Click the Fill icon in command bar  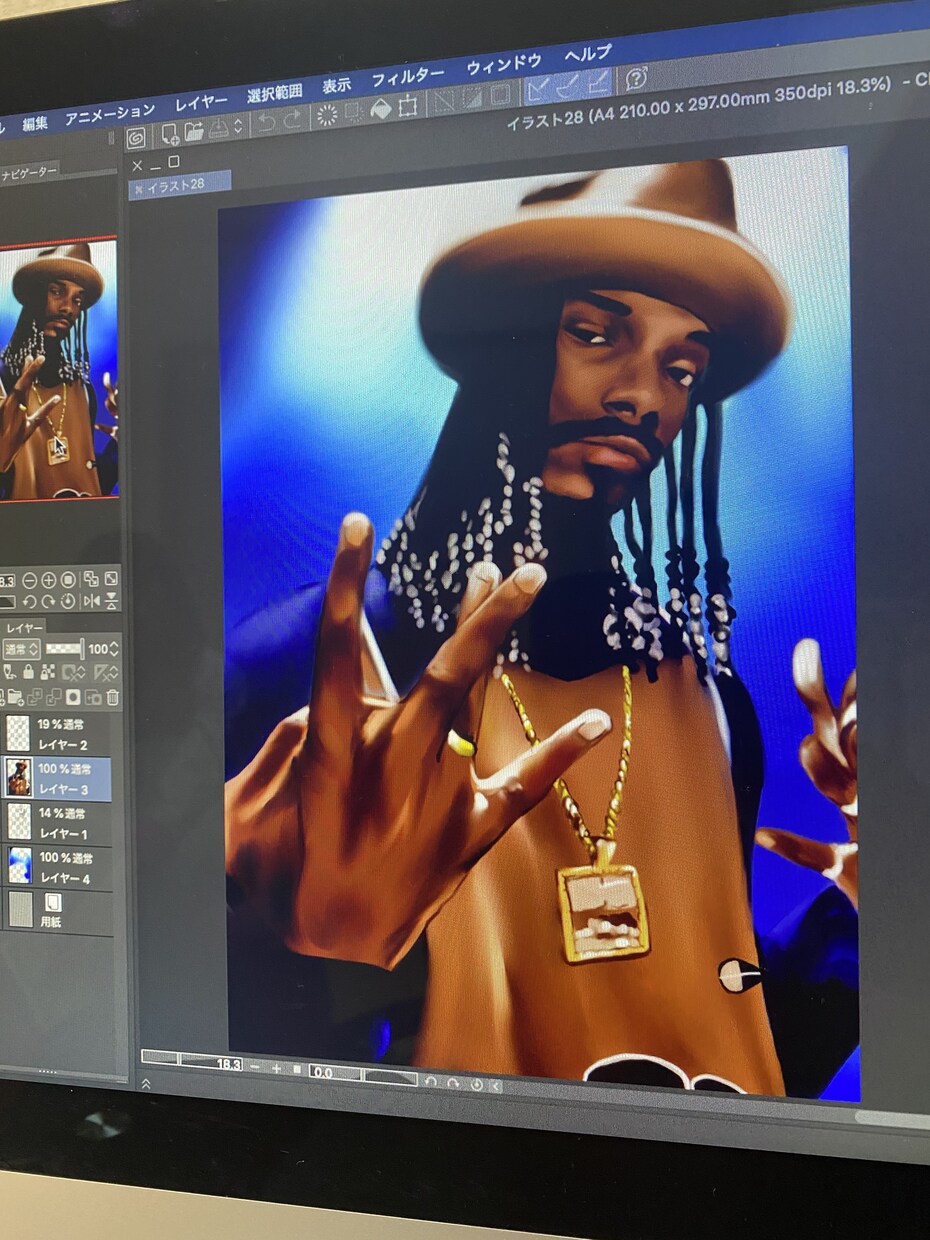coord(381,109)
